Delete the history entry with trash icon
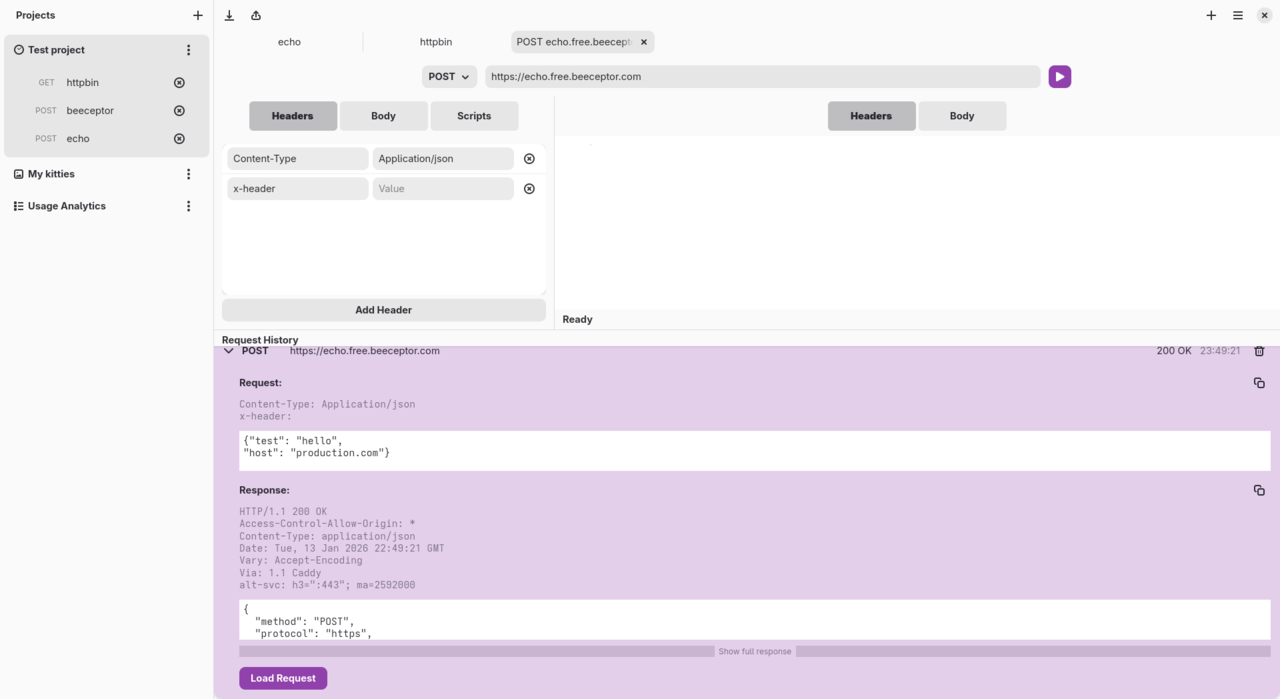 pyautogui.click(x=1259, y=351)
